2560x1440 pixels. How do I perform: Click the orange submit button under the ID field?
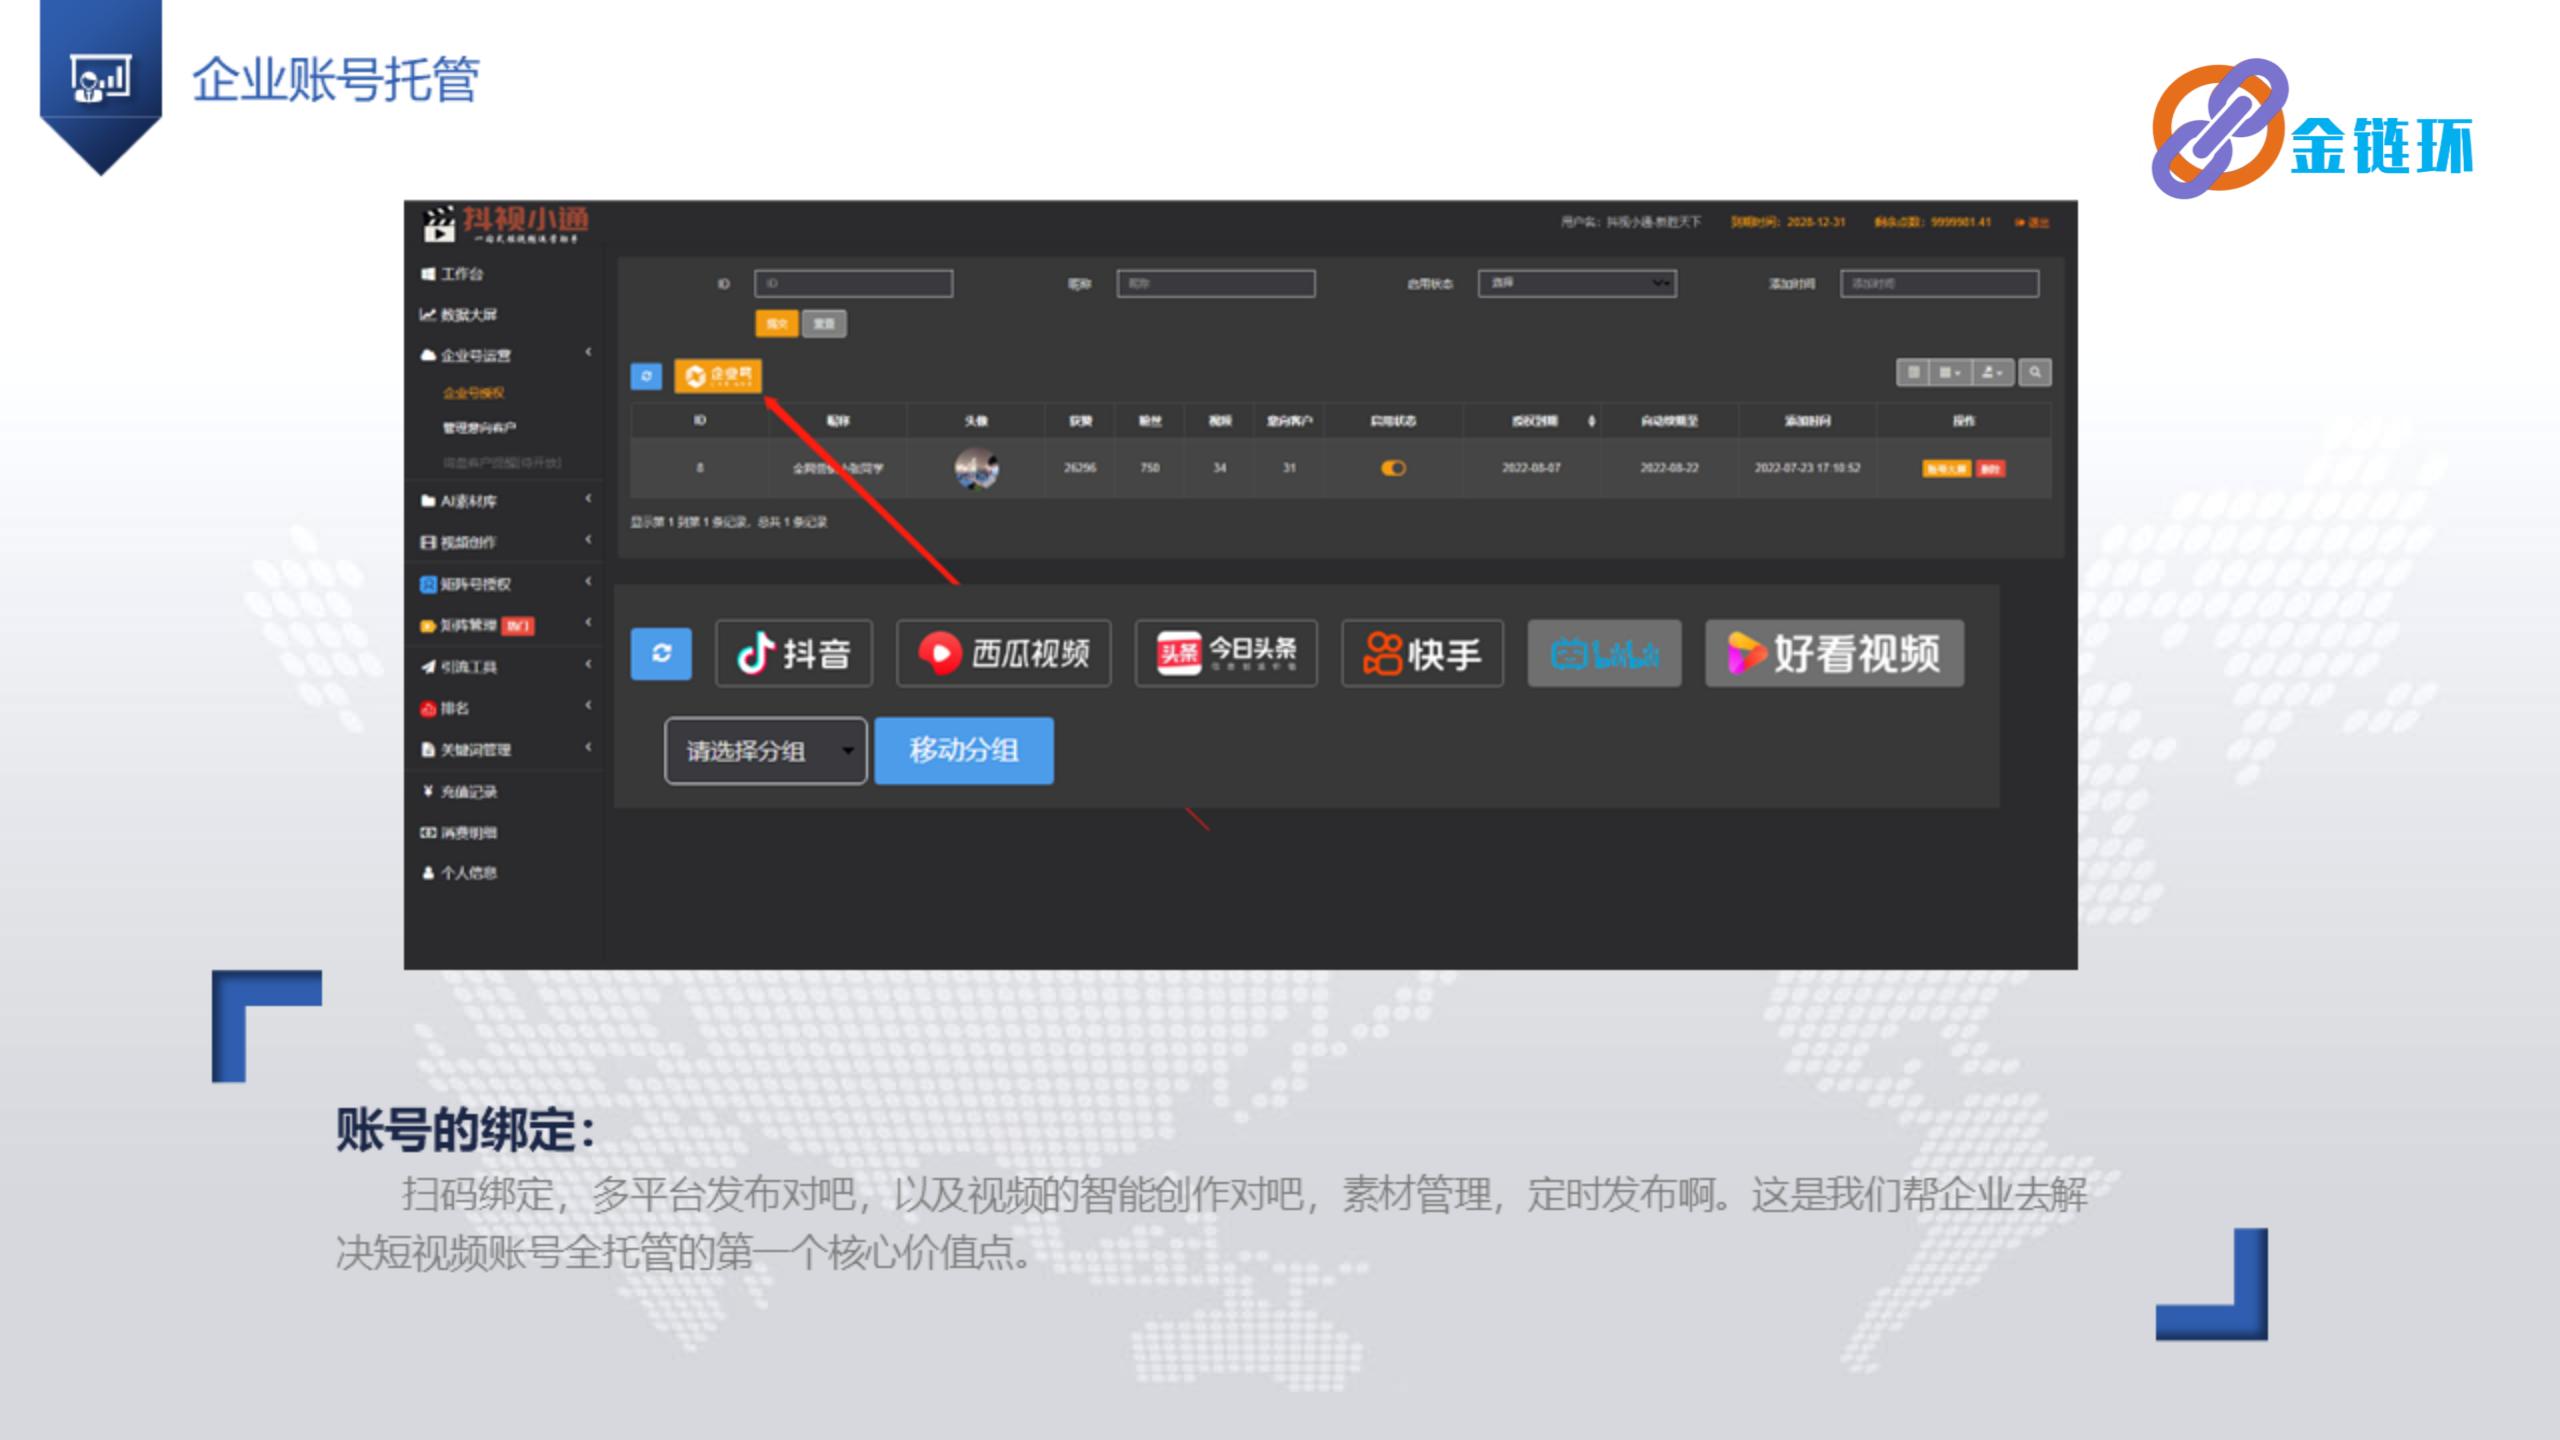pyautogui.click(x=776, y=324)
